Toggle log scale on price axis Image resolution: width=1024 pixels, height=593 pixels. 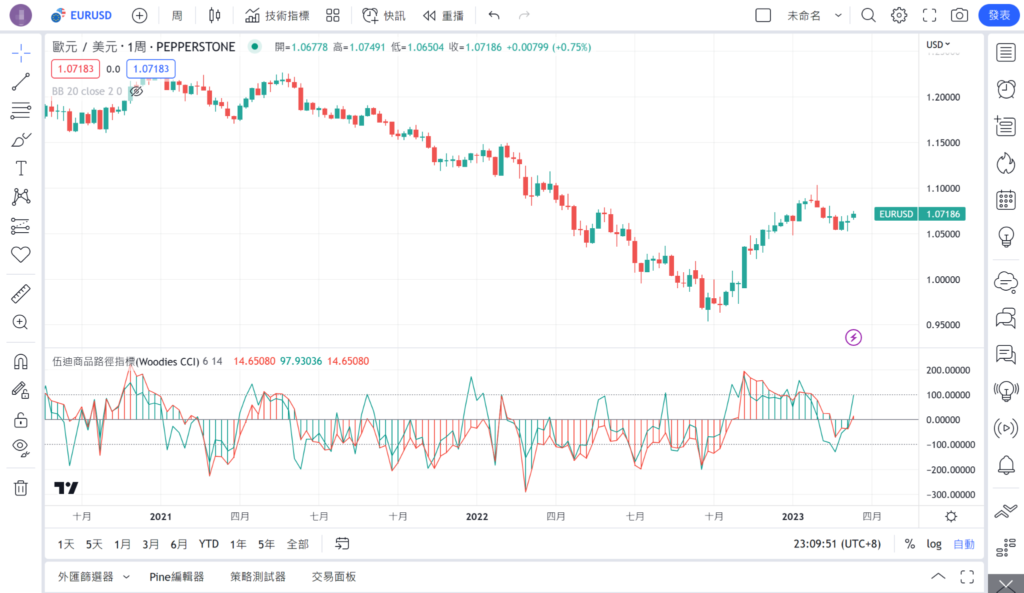click(x=934, y=544)
